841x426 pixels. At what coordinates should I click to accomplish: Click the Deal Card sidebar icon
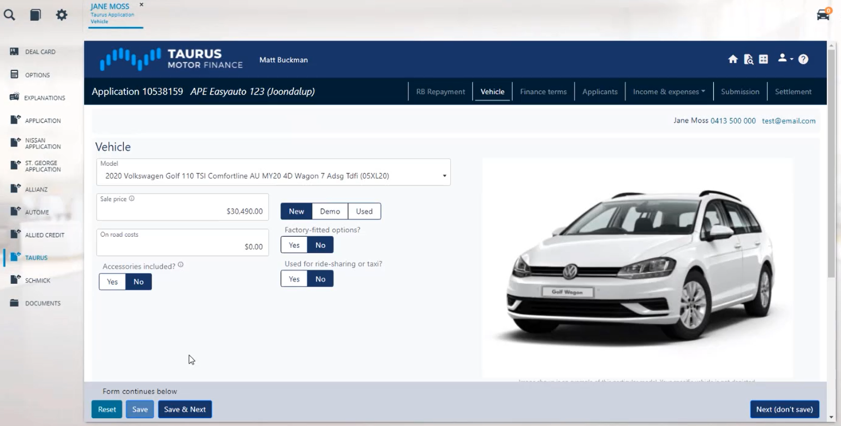pos(14,52)
